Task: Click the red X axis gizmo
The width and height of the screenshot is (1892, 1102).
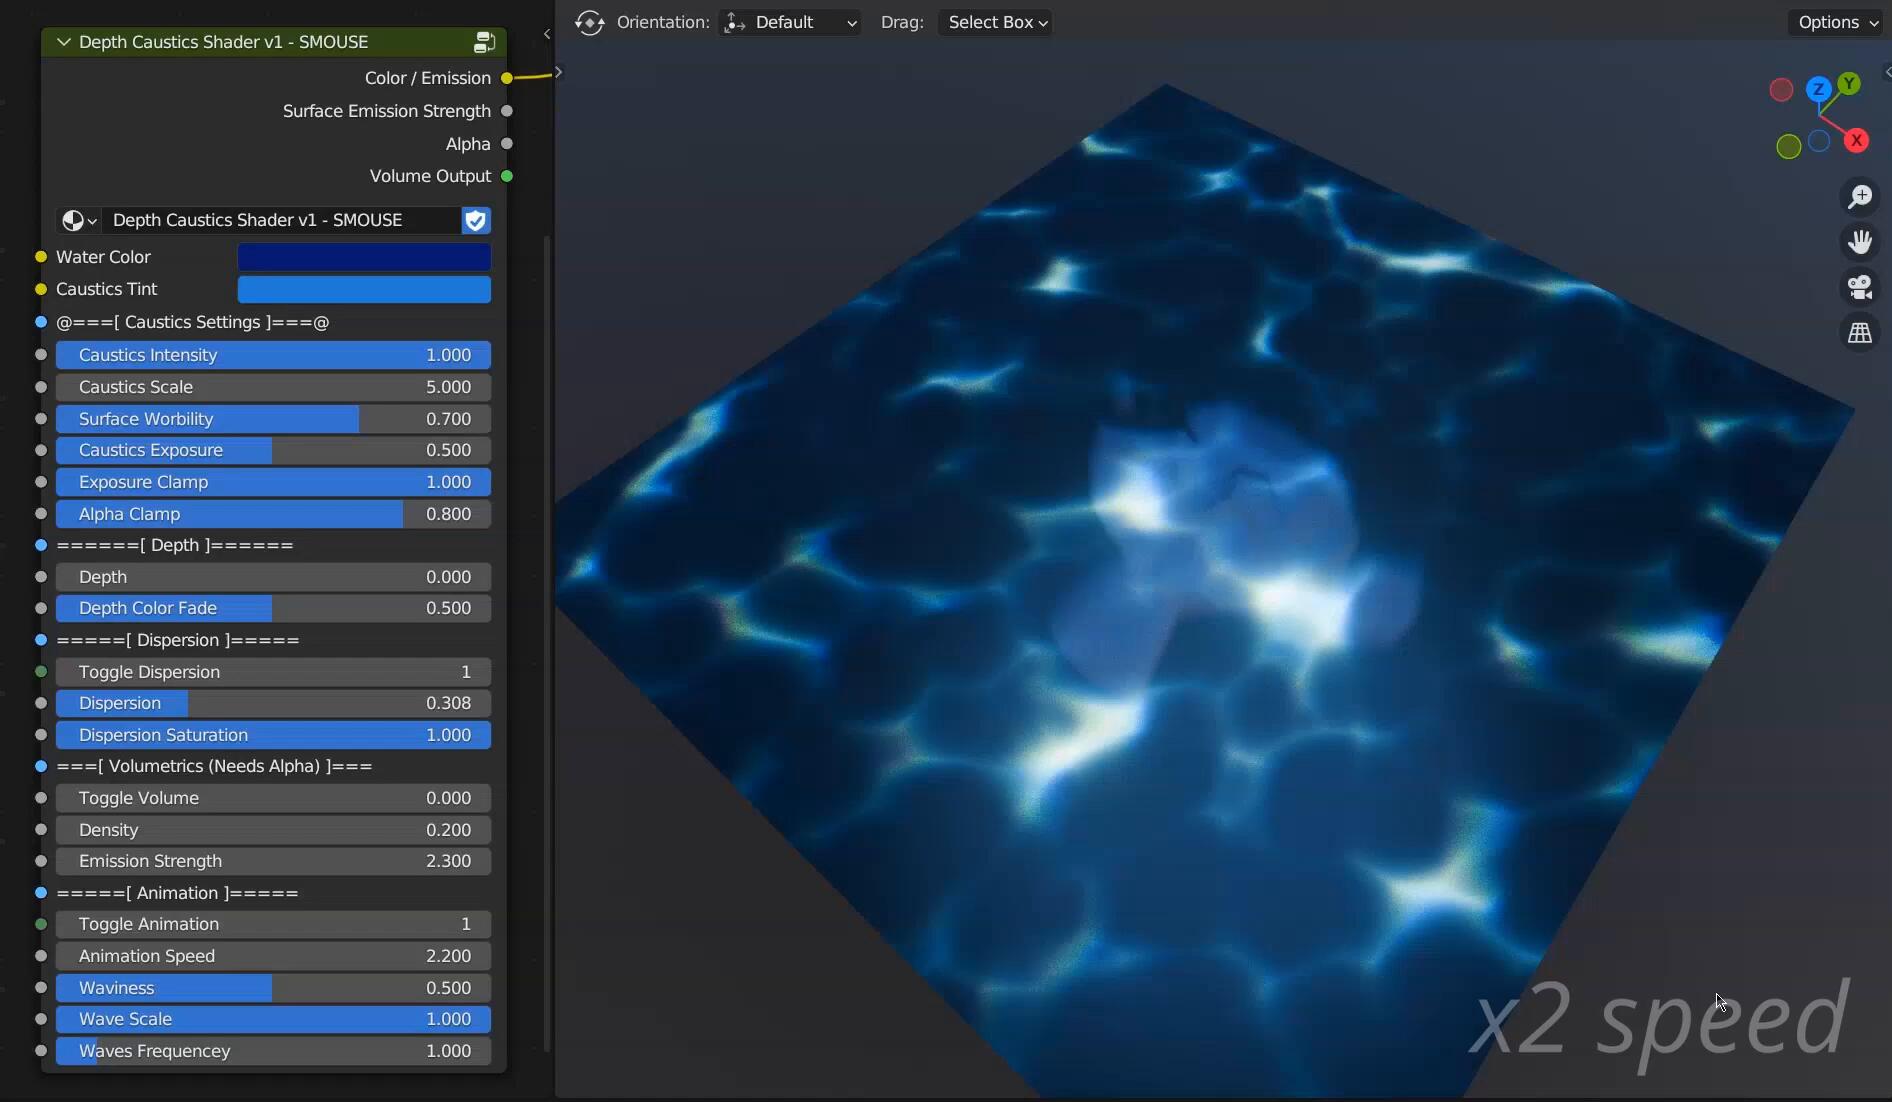Action: pyautogui.click(x=1856, y=141)
